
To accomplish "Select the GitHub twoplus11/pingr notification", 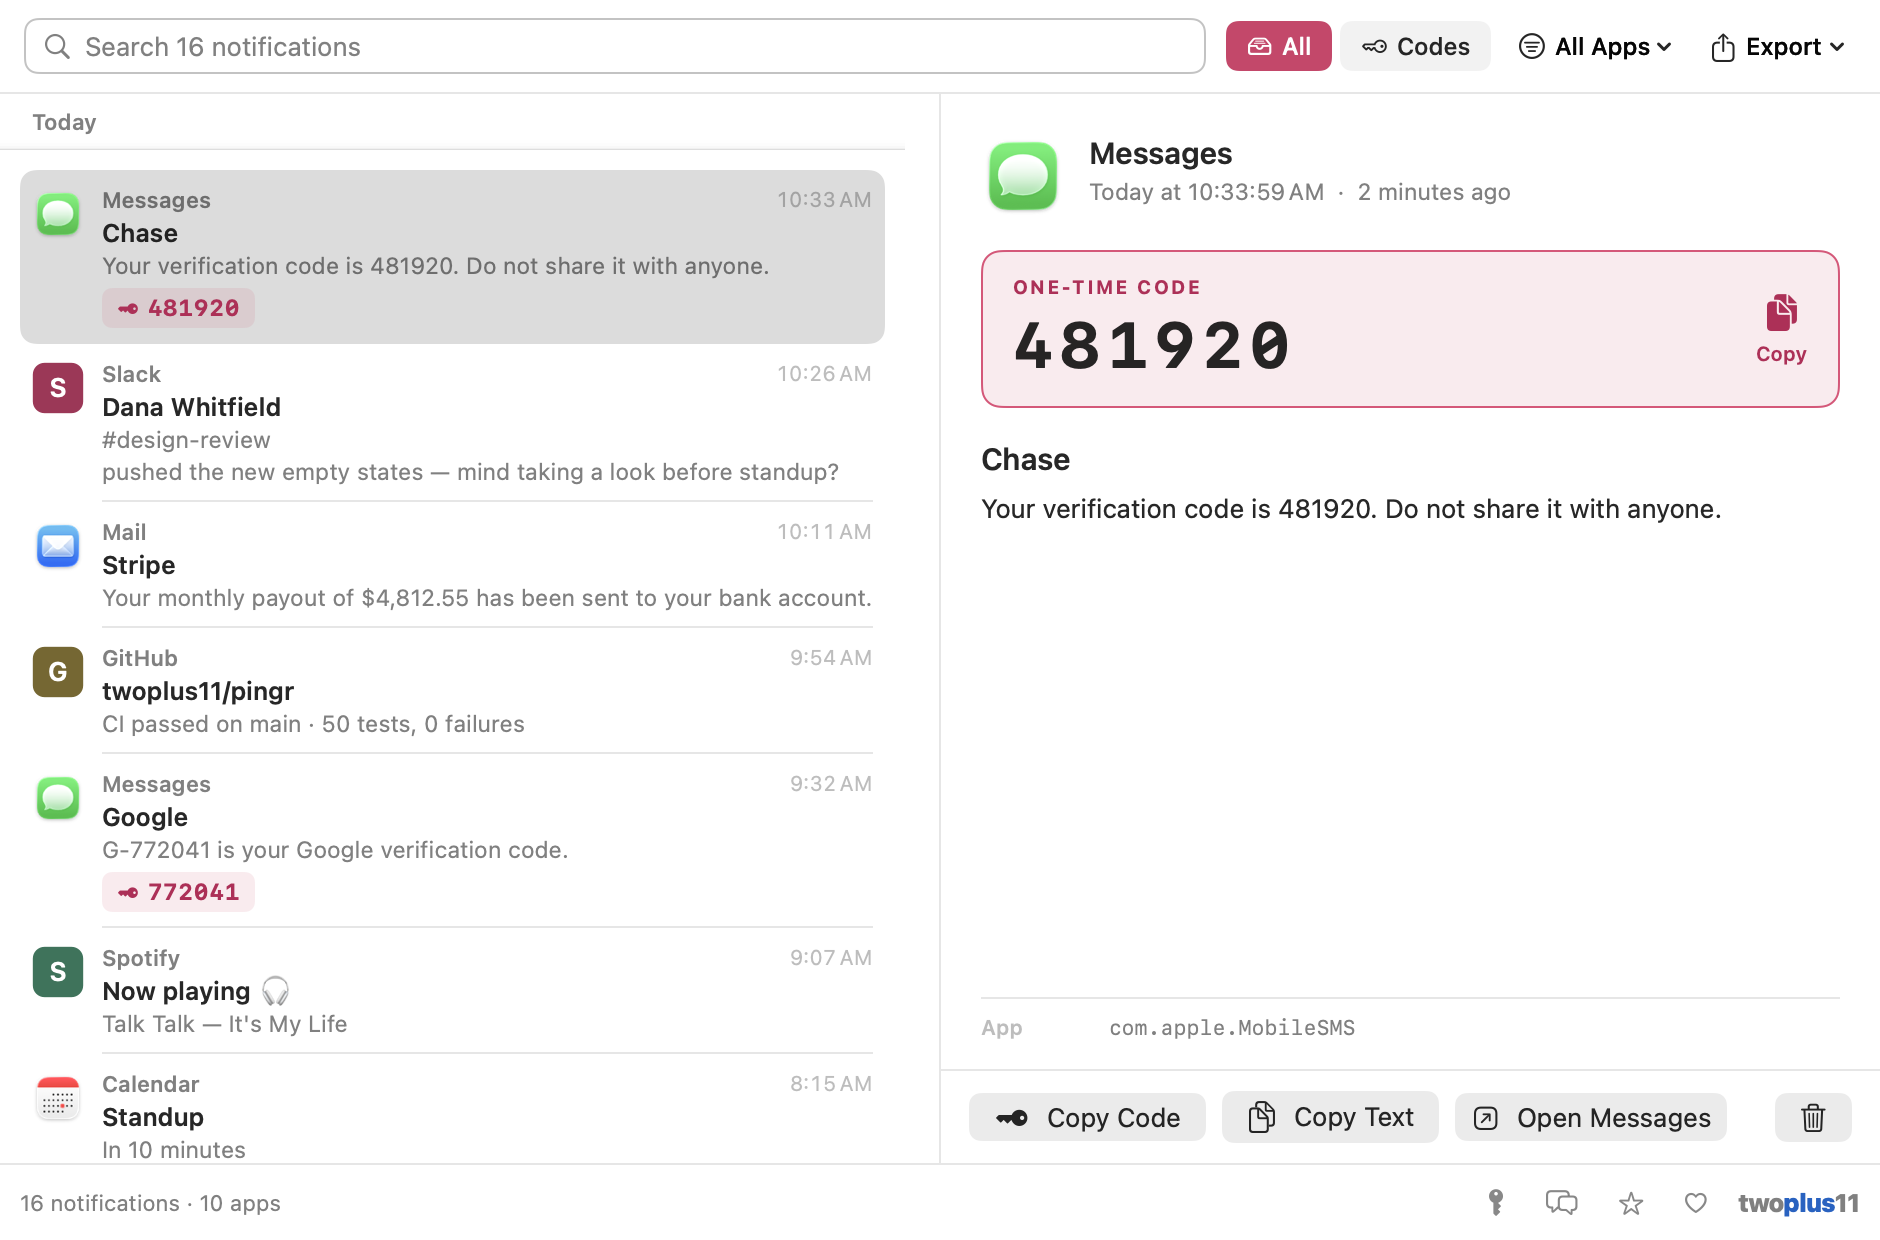I will 452,691.
